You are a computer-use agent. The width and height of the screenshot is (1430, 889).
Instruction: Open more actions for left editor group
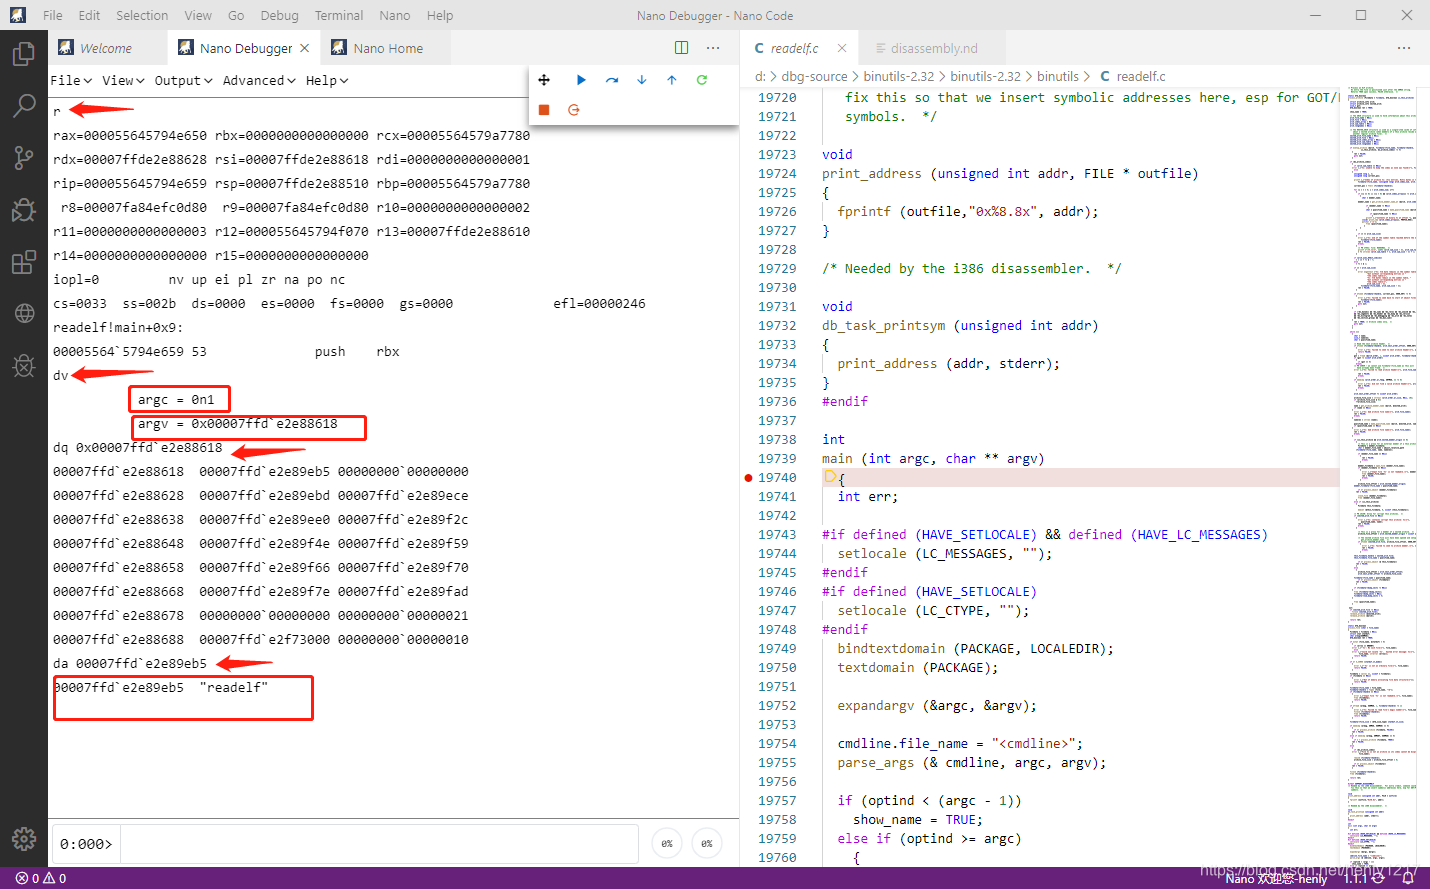[x=713, y=48]
